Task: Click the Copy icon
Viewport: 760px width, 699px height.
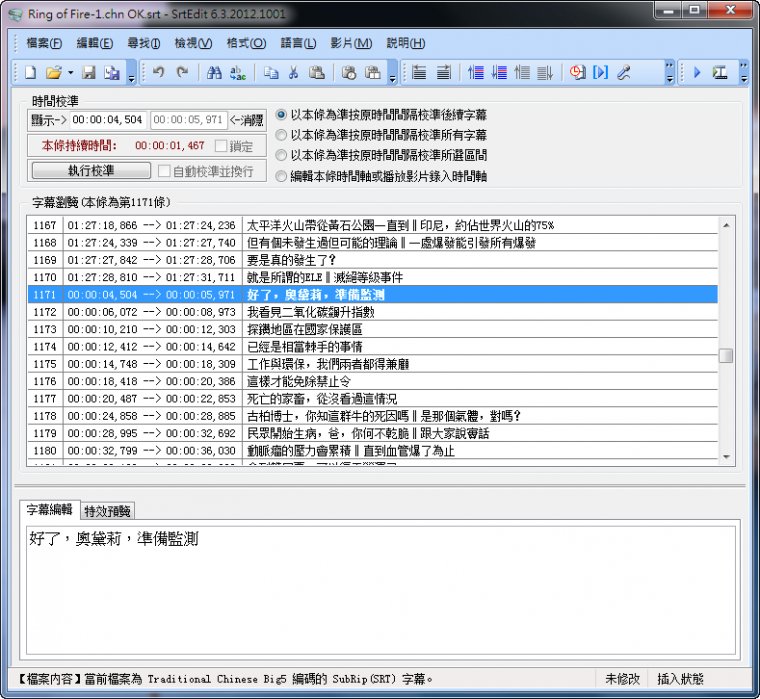Action: pyautogui.click(x=271, y=73)
